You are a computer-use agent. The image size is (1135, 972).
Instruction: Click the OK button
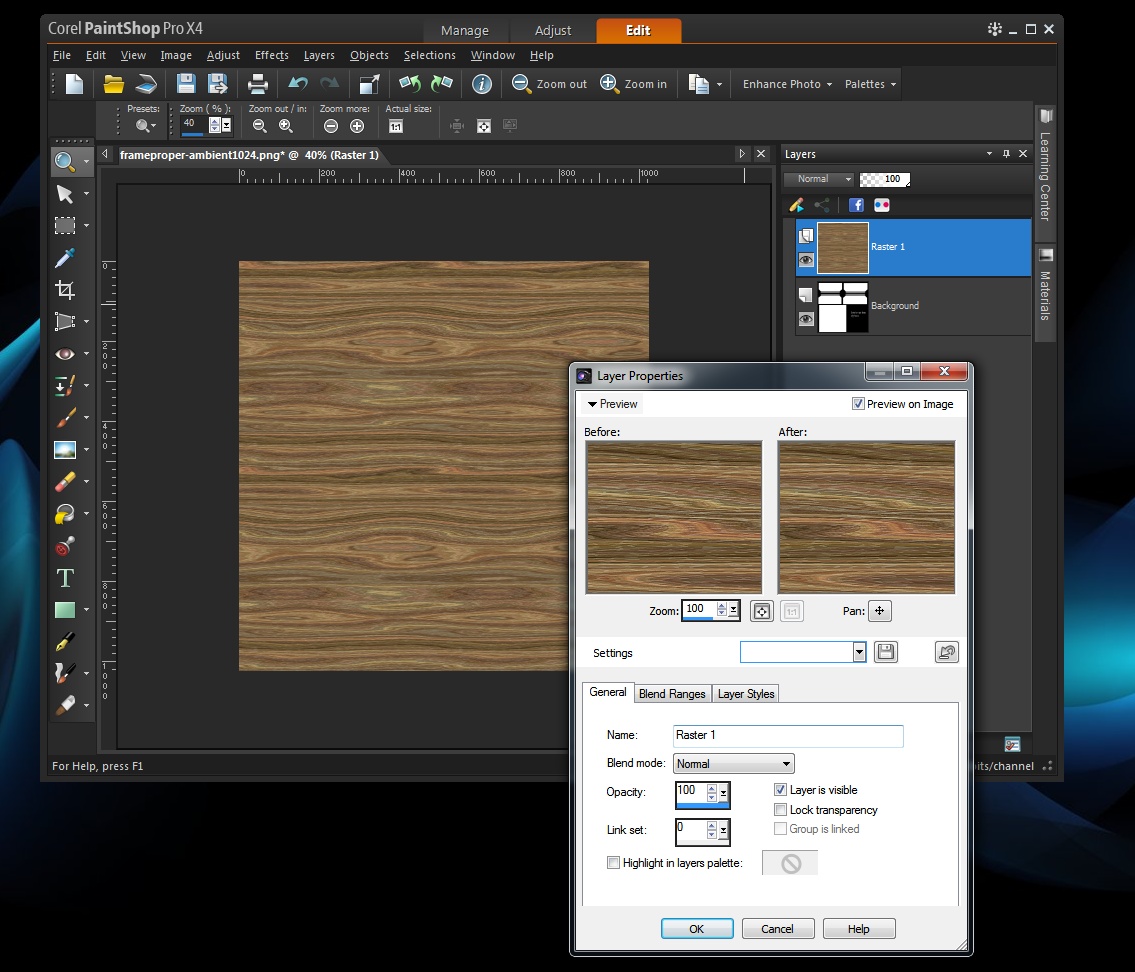[x=697, y=929]
